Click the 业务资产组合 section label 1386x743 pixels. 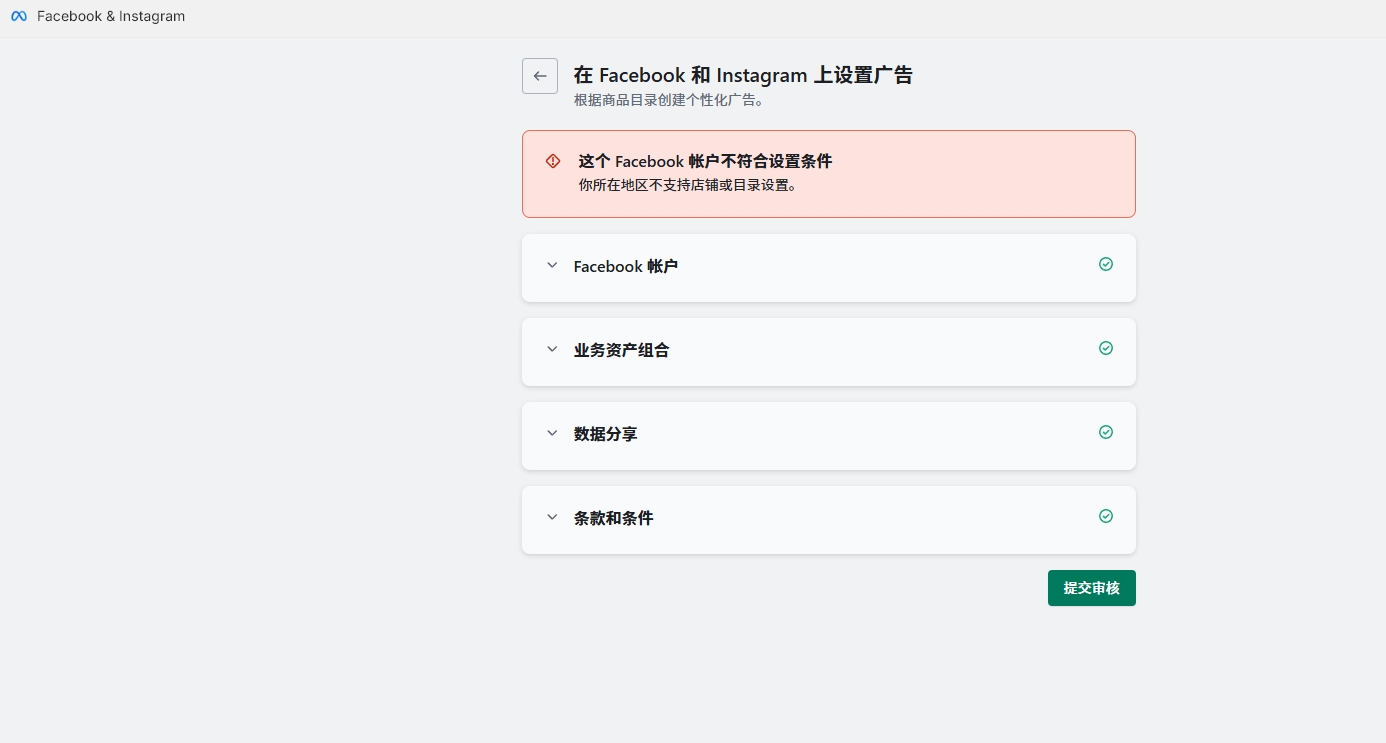pyautogui.click(x=622, y=351)
